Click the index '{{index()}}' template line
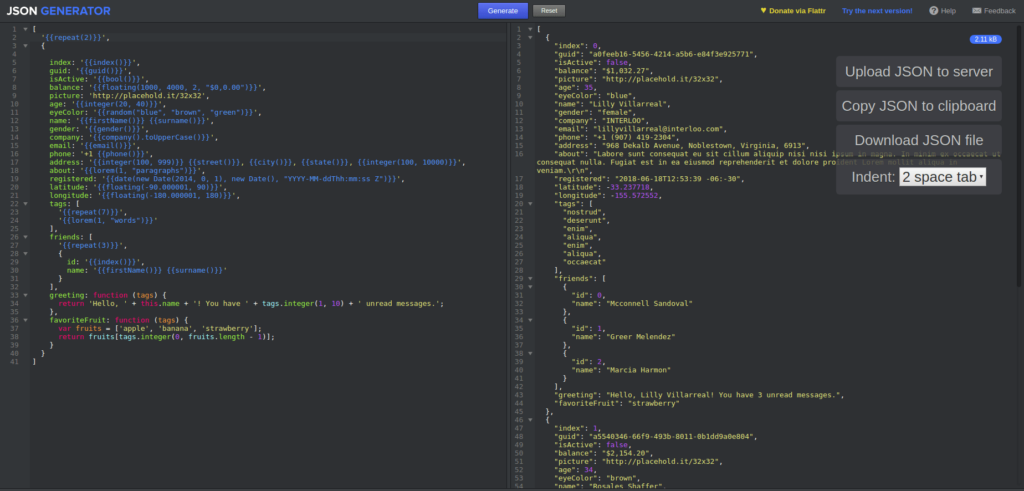1024x491 pixels. (x=95, y=63)
